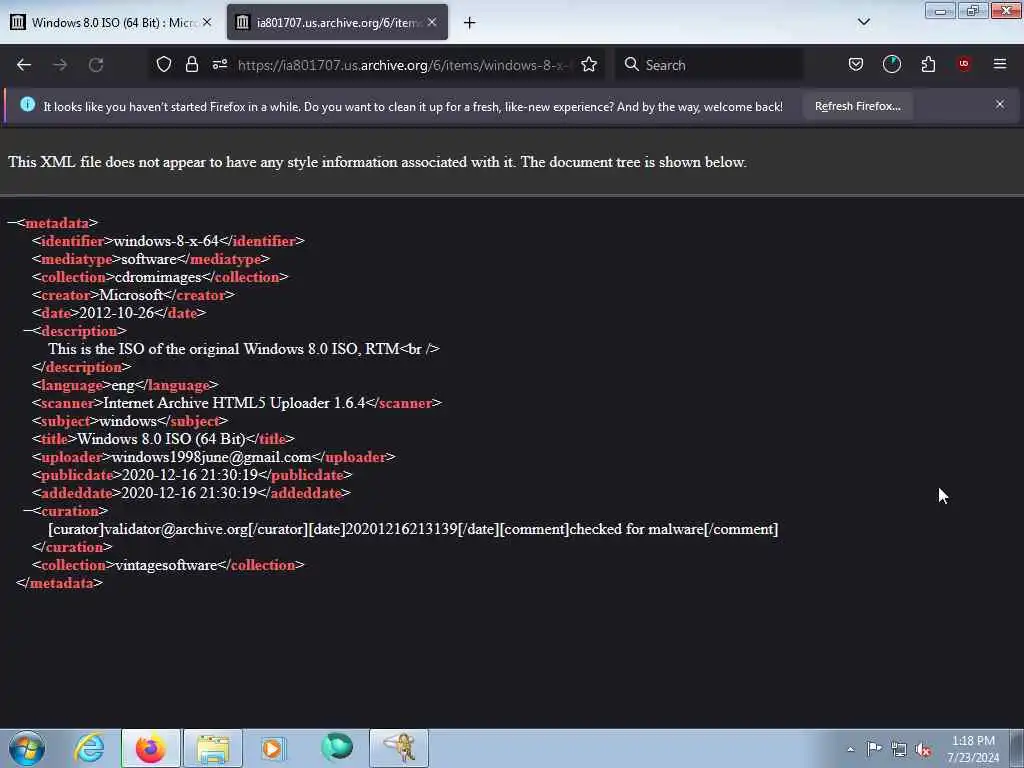The height and width of the screenshot is (768, 1024).
Task: Launch Internet Explorer from taskbar
Action: point(89,748)
